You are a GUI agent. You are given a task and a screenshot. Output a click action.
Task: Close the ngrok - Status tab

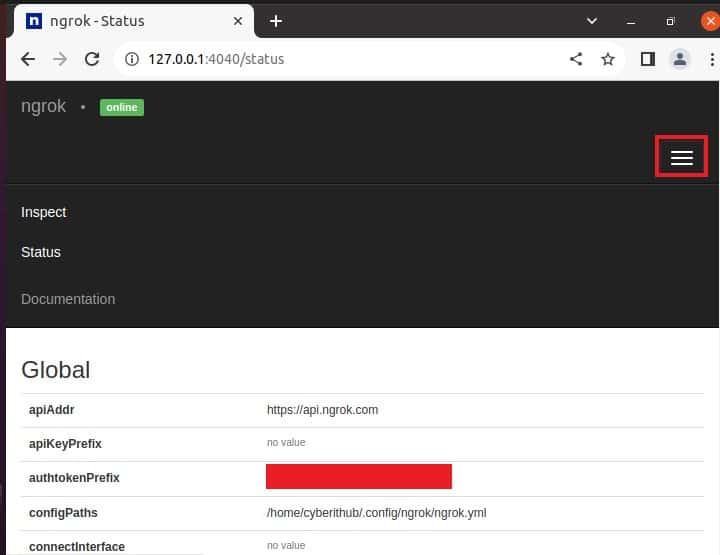[x=238, y=21]
